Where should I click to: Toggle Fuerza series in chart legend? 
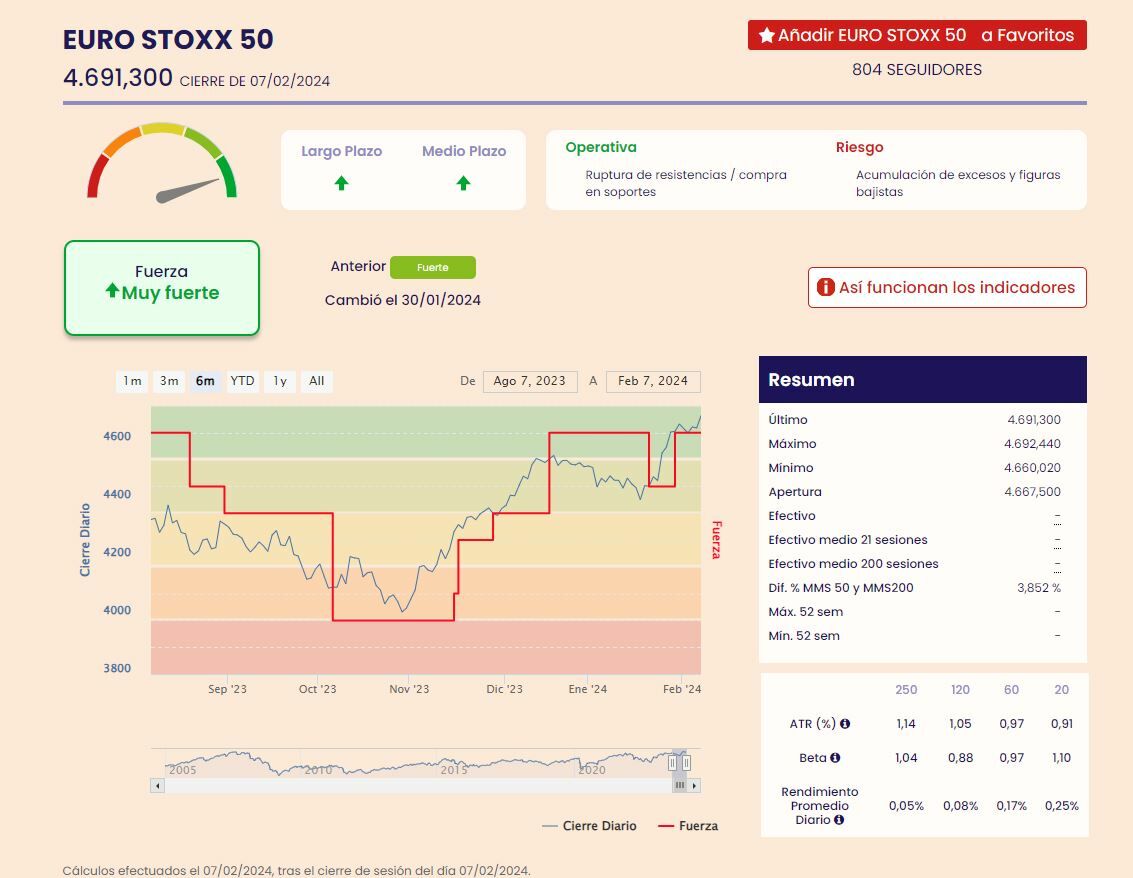(x=688, y=826)
